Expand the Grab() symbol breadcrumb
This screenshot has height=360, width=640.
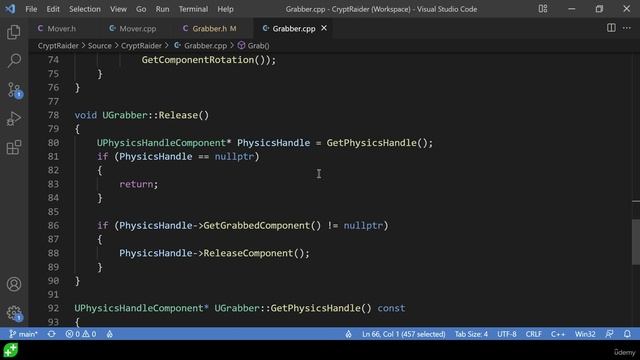coord(254,46)
